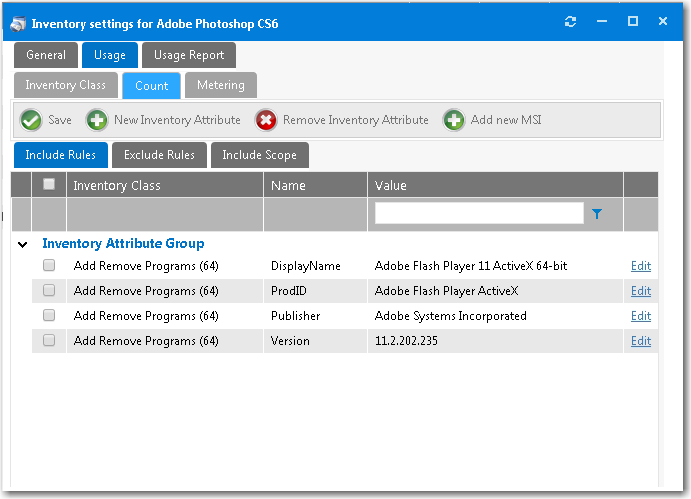Open the Metering tab

(x=220, y=86)
